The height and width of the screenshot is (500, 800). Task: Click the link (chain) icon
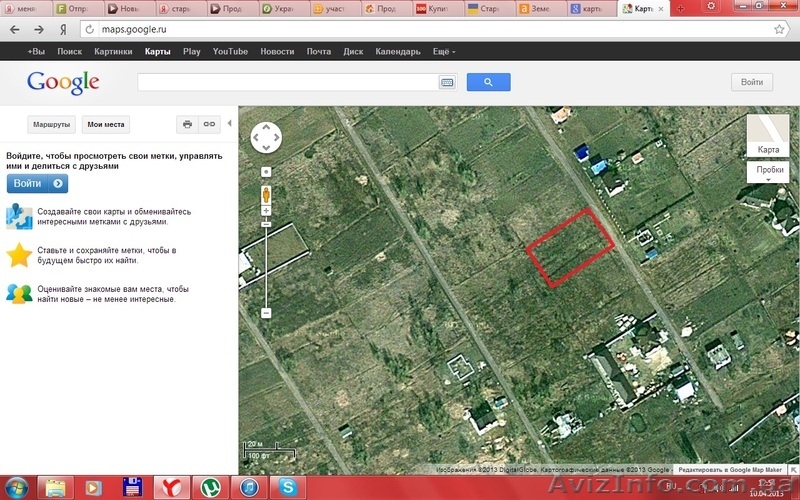[209, 124]
